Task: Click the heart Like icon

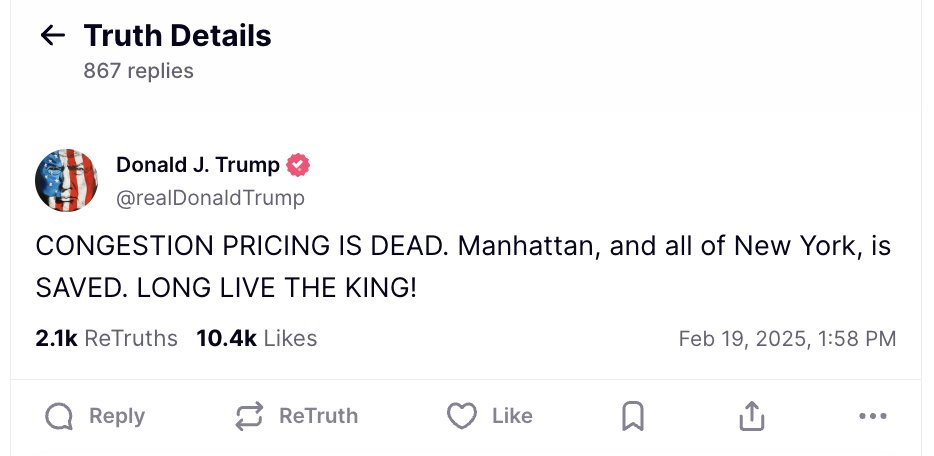Action: point(461,416)
